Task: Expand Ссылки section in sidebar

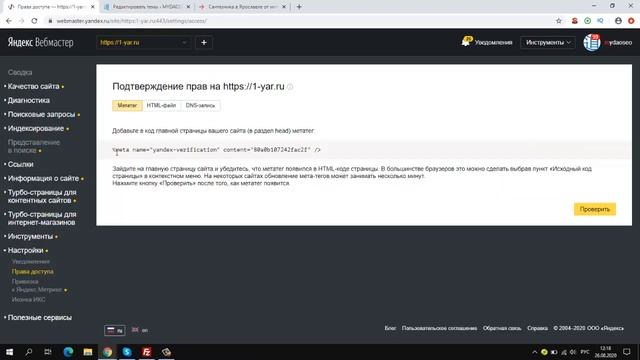Action: (20, 164)
